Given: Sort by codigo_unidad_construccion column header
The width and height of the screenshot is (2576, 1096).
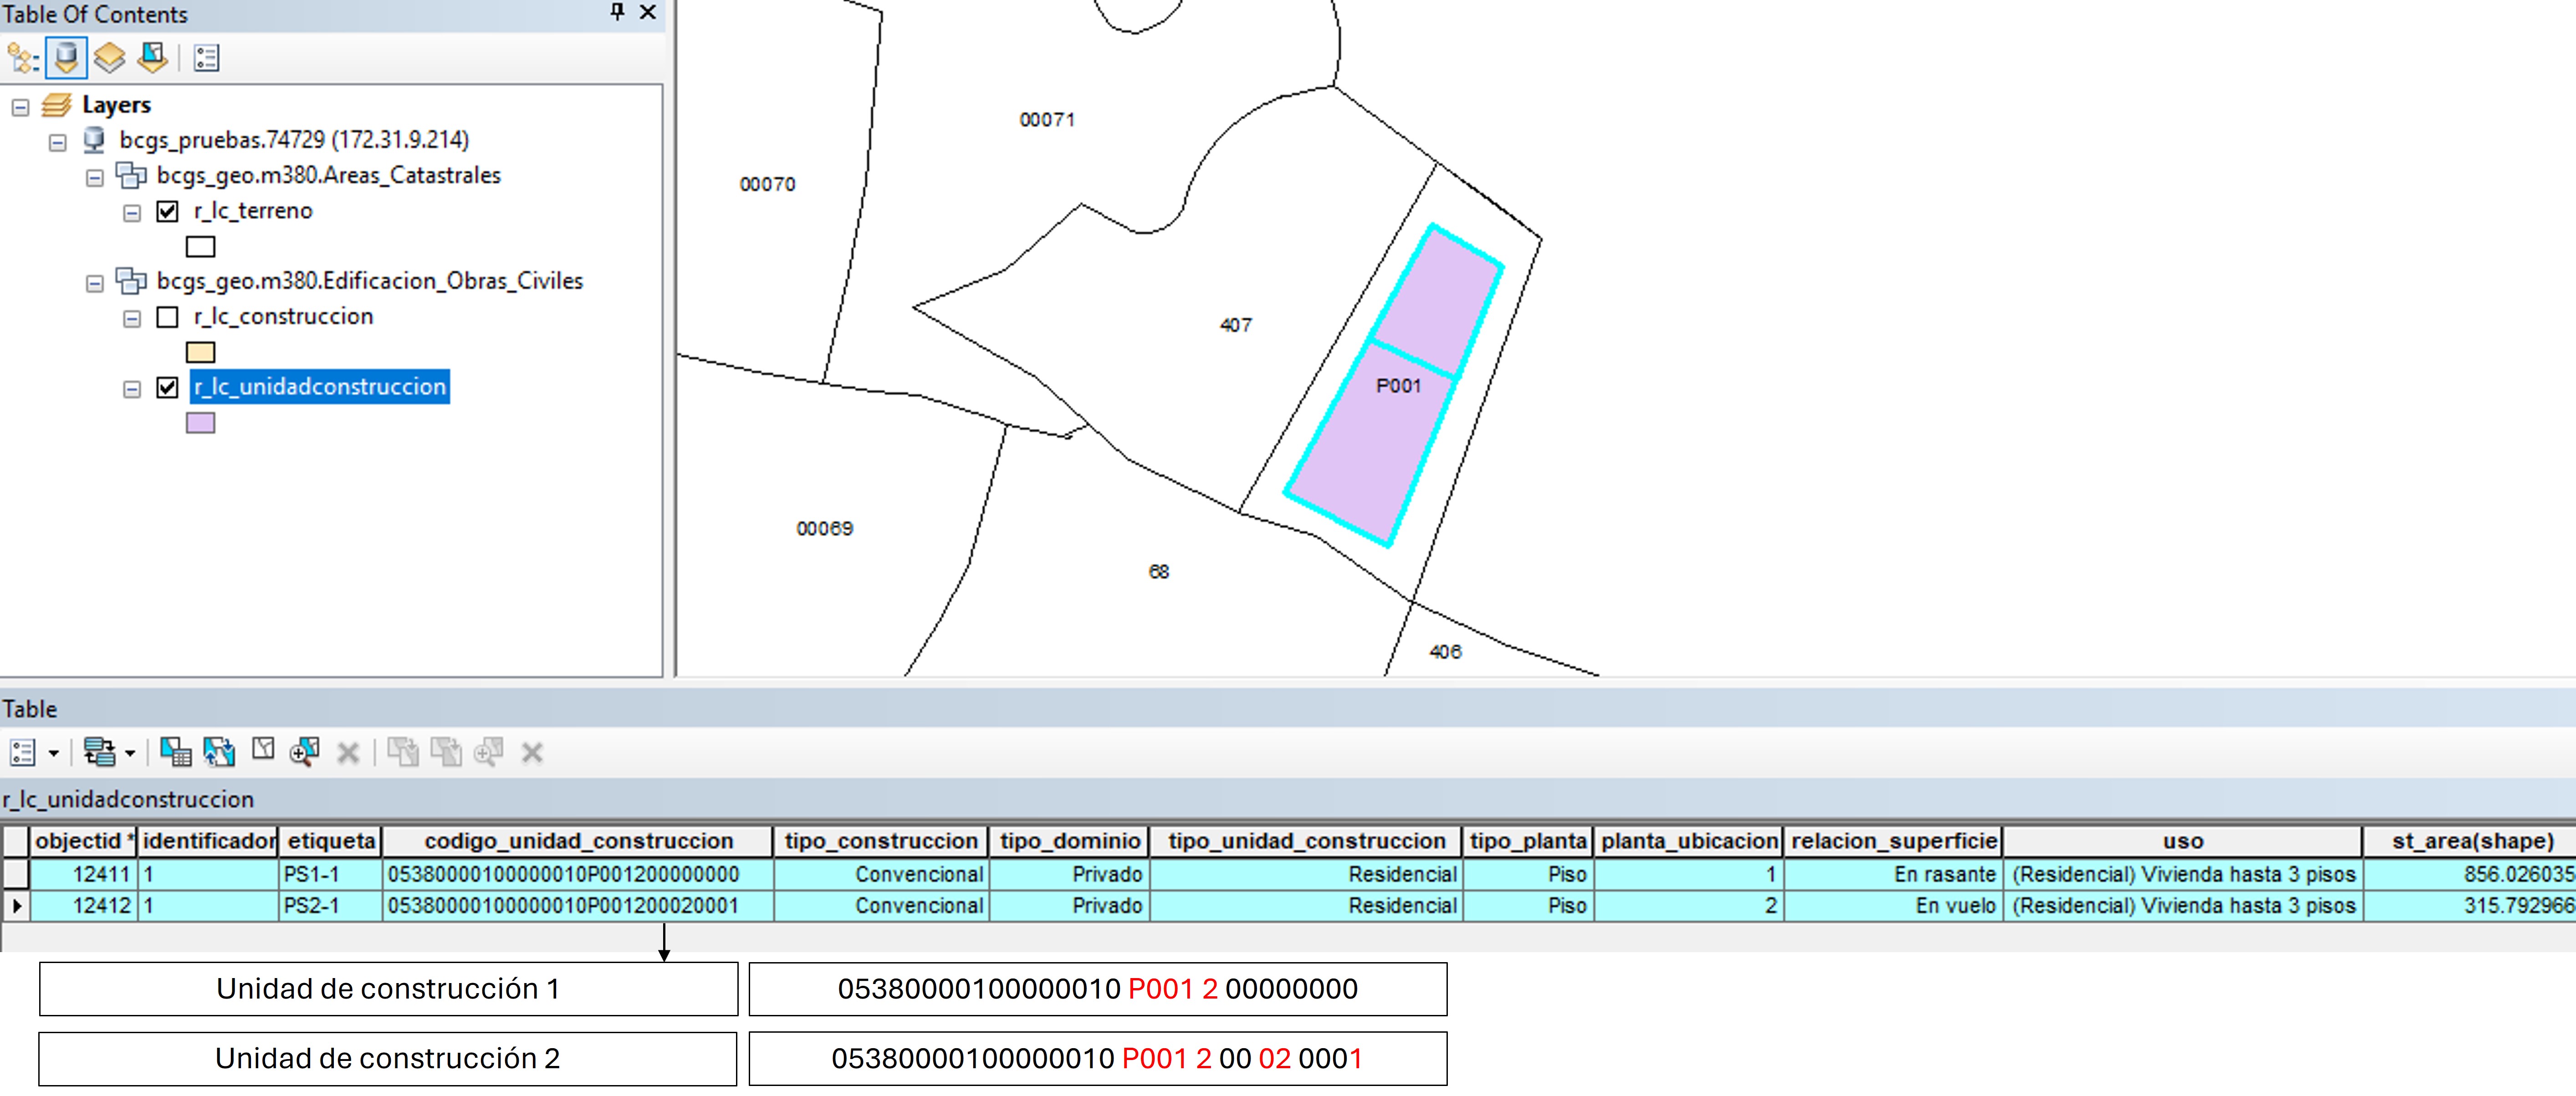Looking at the screenshot, I should 578,841.
